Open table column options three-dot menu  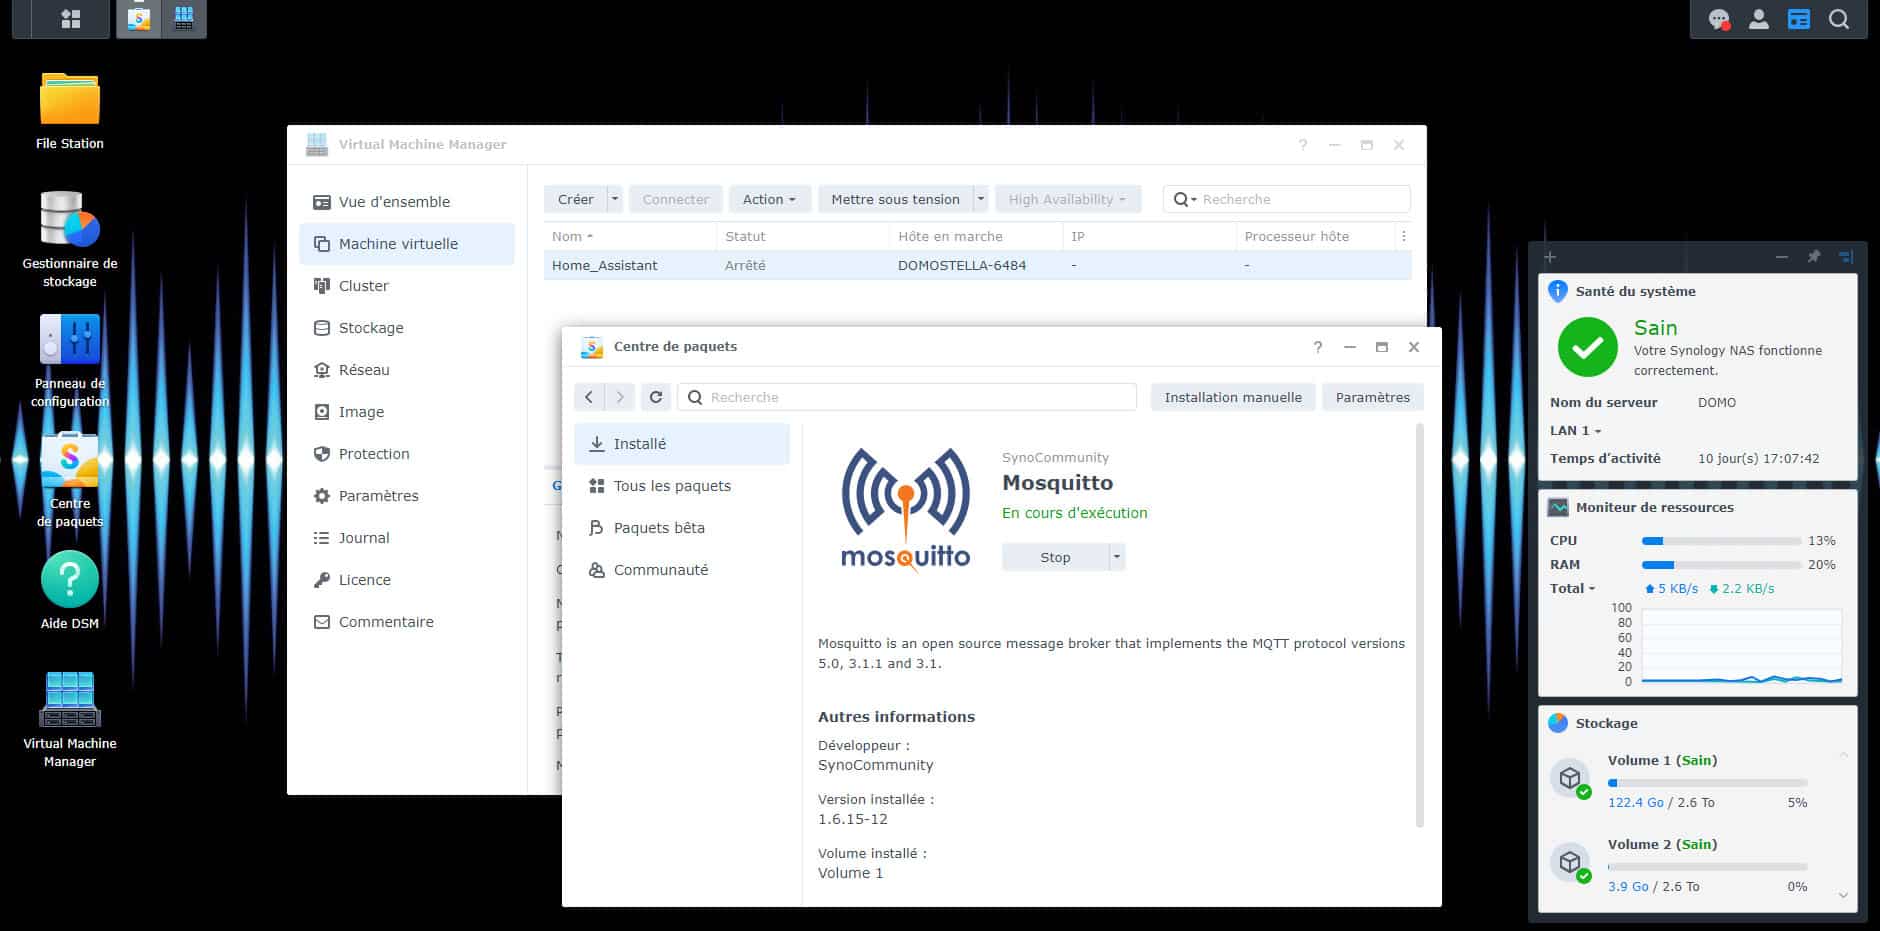[x=1404, y=237]
